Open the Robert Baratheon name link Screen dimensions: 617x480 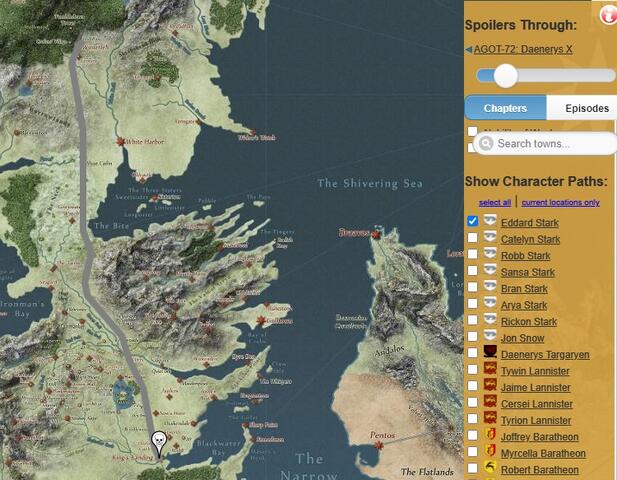(x=540, y=470)
